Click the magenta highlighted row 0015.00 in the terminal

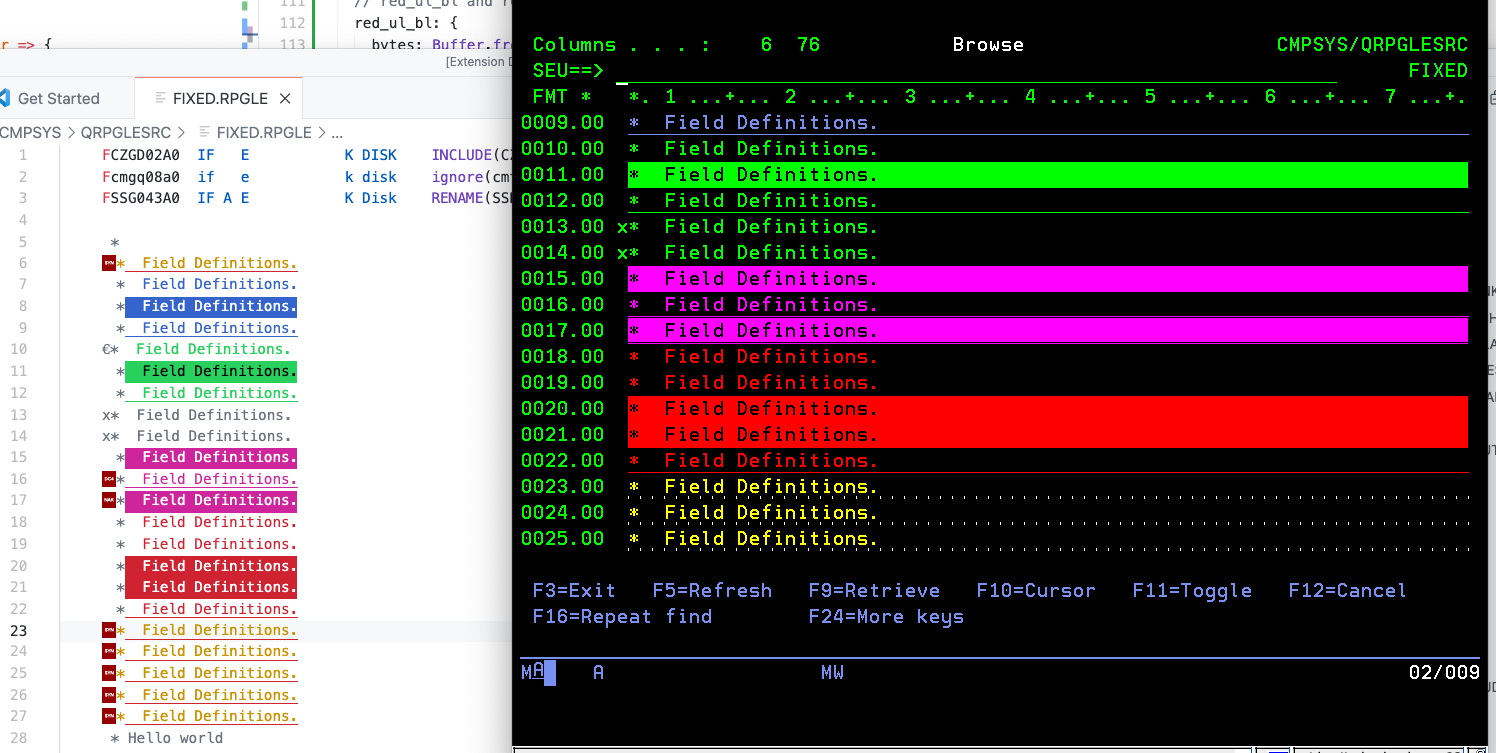coord(1048,279)
